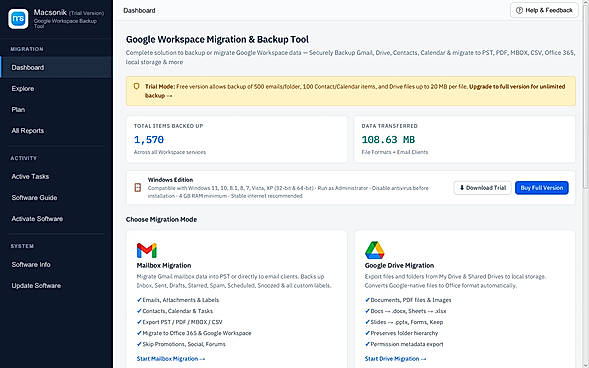The width and height of the screenshot is (589, 368).
Task: Open All Reports in the sidebar
Action: 56,131
